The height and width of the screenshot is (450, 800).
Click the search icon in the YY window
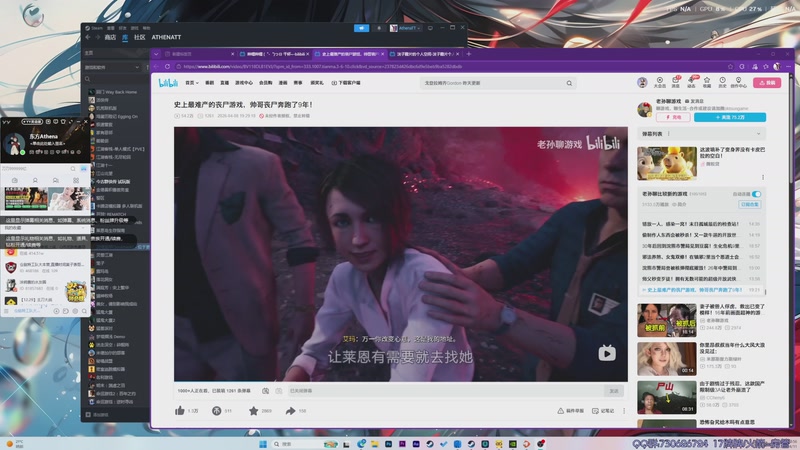pos(73,168)
